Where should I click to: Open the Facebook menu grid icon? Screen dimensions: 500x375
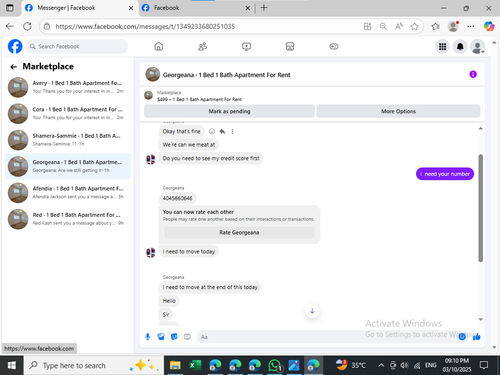click(x=442, y=47)
